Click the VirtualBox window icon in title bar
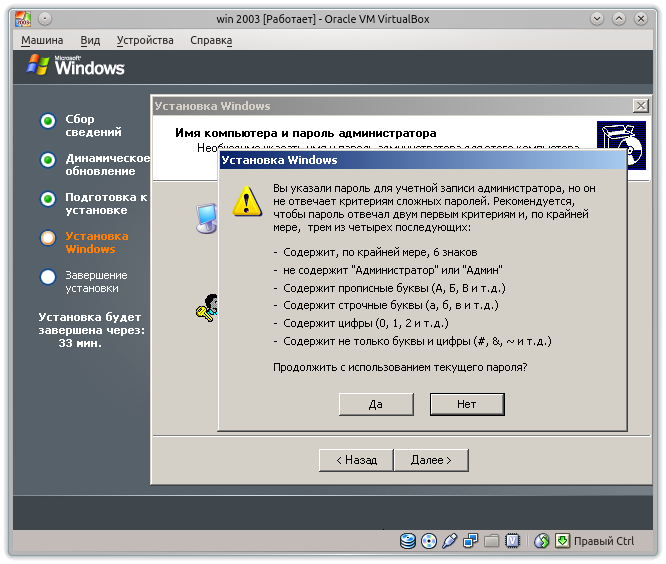Screen dimensions: 666x564 click(23, 19)
